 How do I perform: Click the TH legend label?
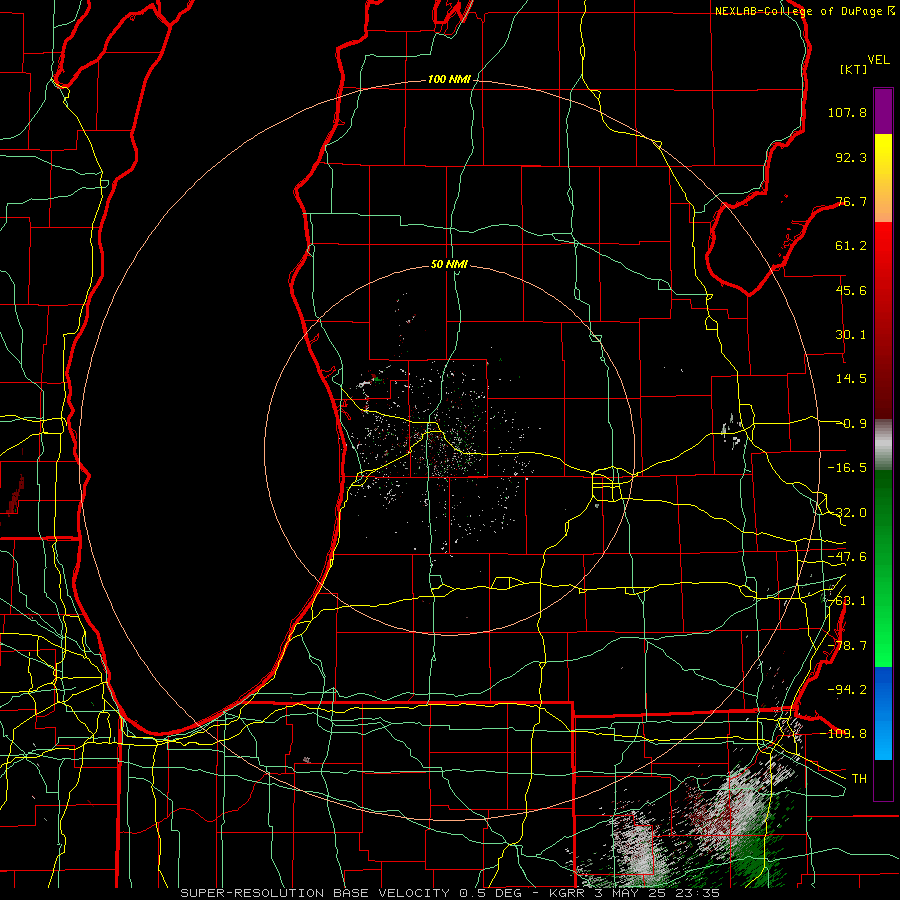[x=859, y=778]
